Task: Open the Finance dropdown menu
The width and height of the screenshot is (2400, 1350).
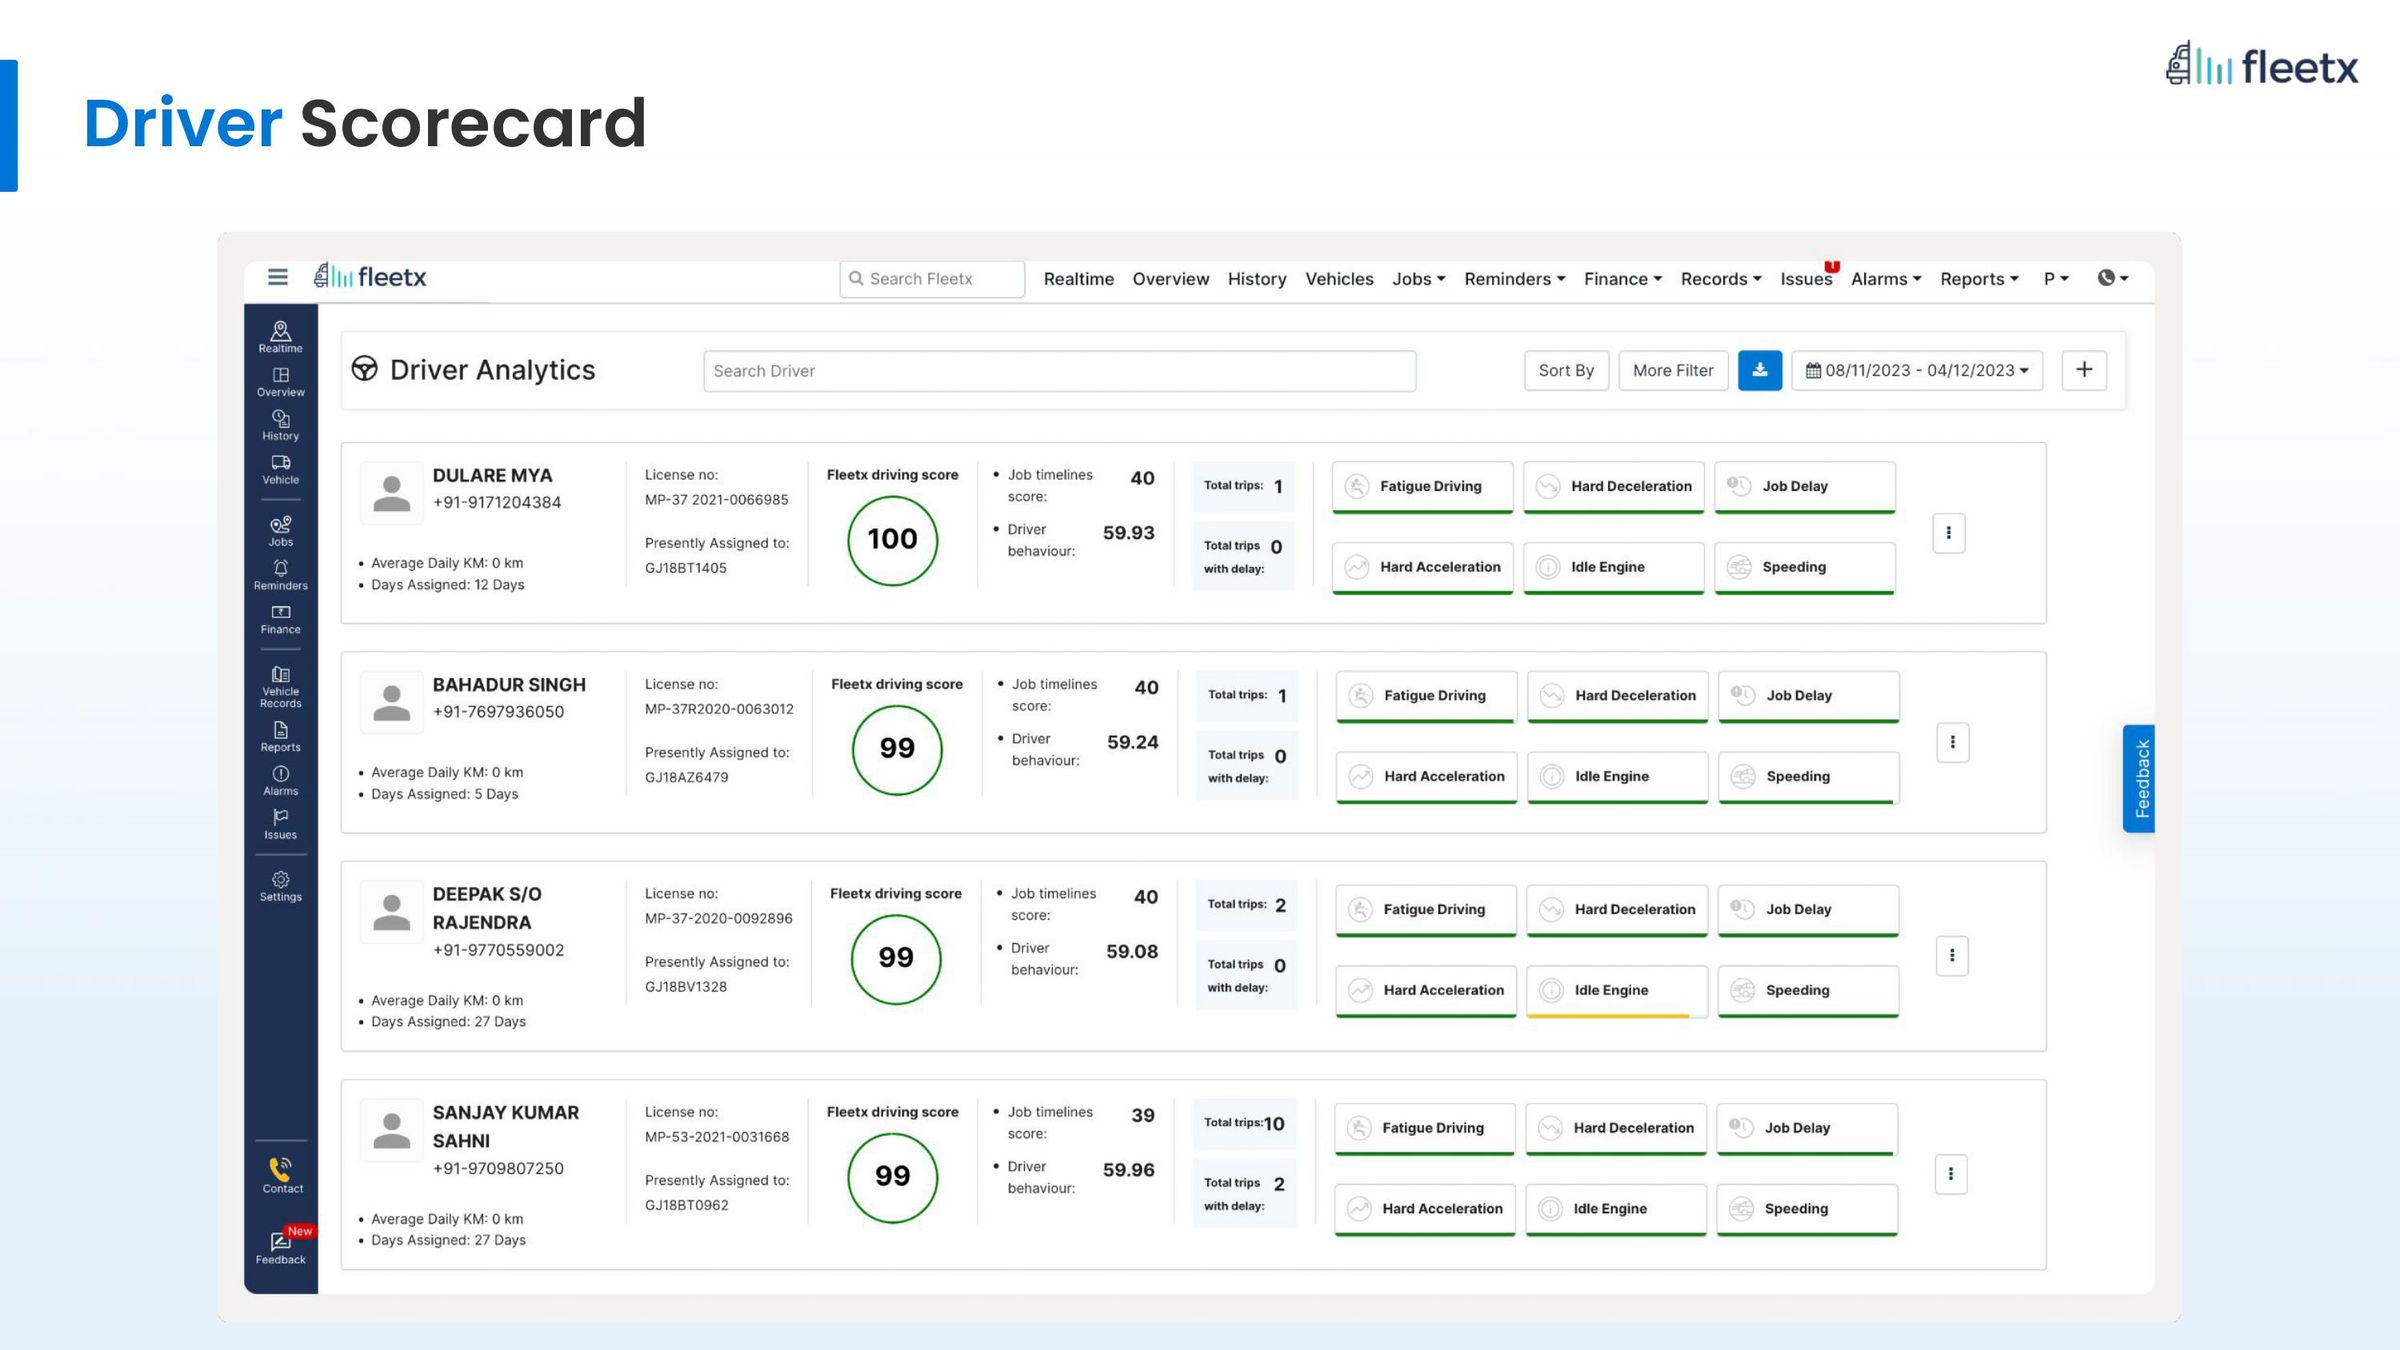Action: [x=1622, y=279]
